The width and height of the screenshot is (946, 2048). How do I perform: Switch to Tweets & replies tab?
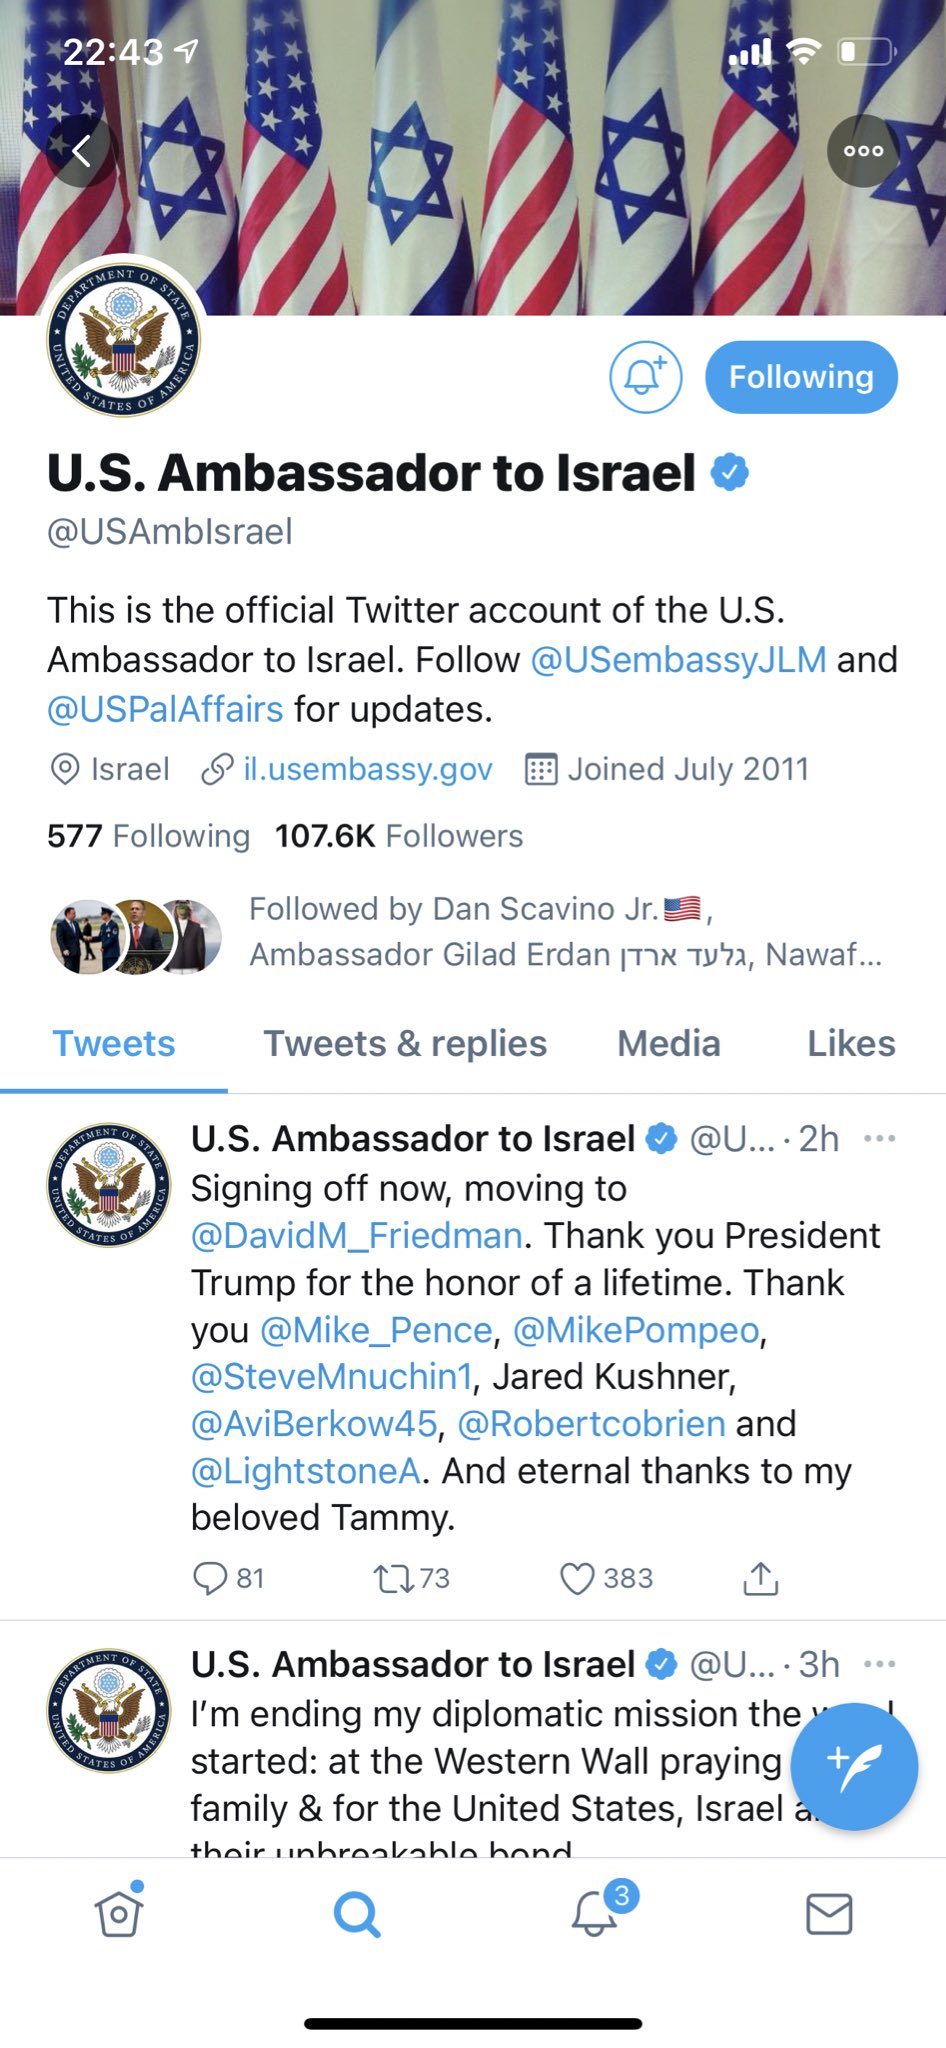coord(405,1043)
